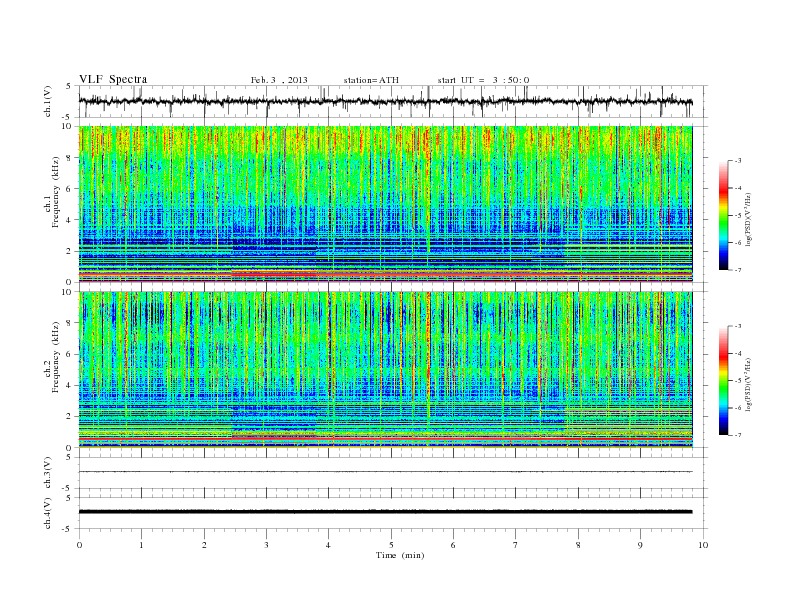792x612 pixels.
Task: Select the "ch.3(V)" axis label
Action: (x=48, y=473)
